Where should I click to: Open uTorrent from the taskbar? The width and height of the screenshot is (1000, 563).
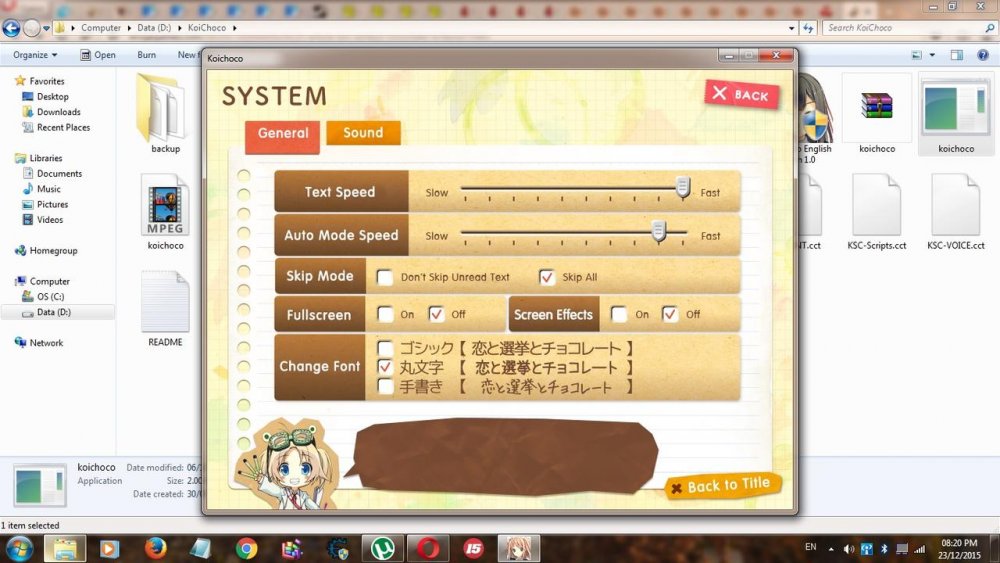(382, 548)
